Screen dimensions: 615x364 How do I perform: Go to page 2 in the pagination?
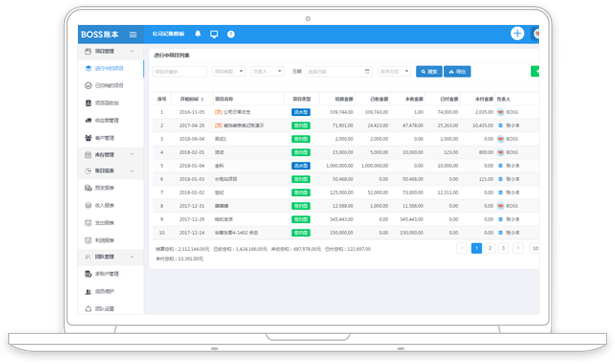[490, 248]
